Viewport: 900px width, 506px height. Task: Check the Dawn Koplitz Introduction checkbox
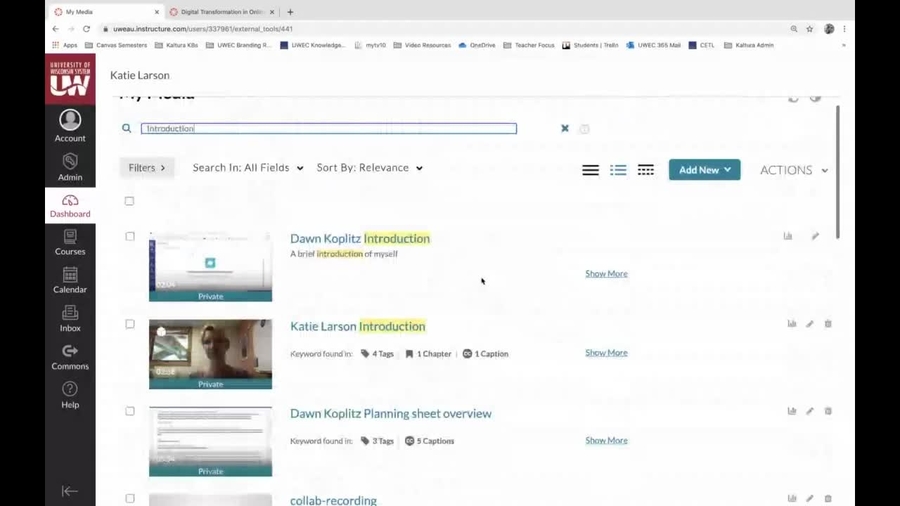pyautogui.click(x=129, y=237)
